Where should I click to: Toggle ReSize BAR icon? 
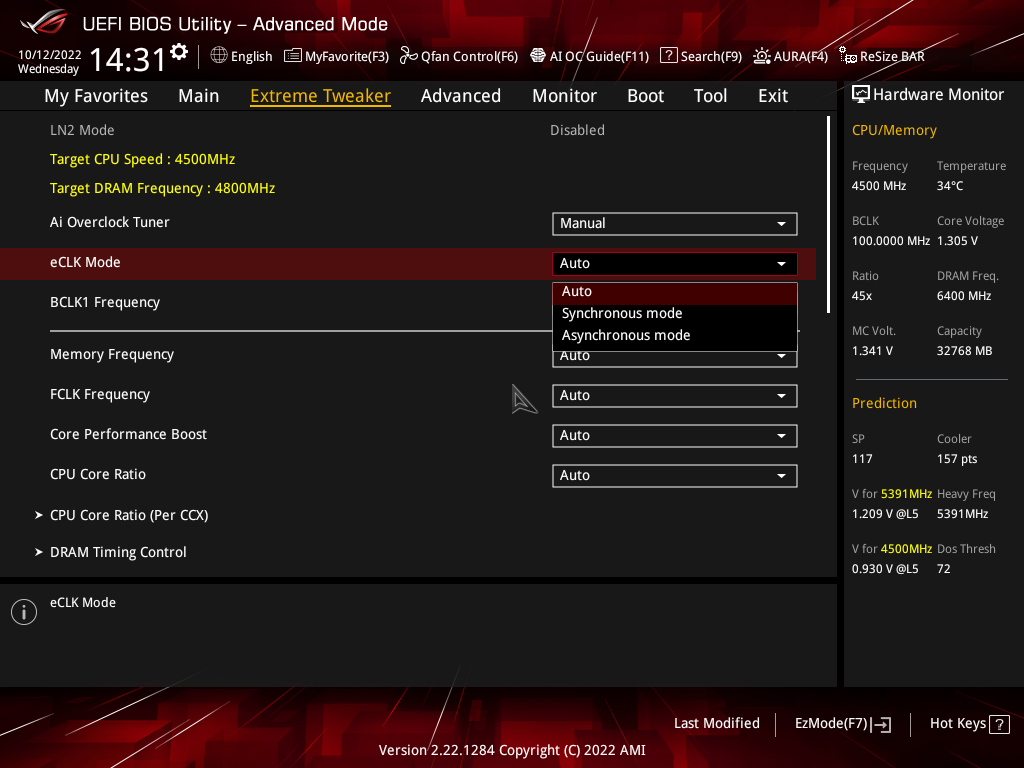tap(848, 56)
